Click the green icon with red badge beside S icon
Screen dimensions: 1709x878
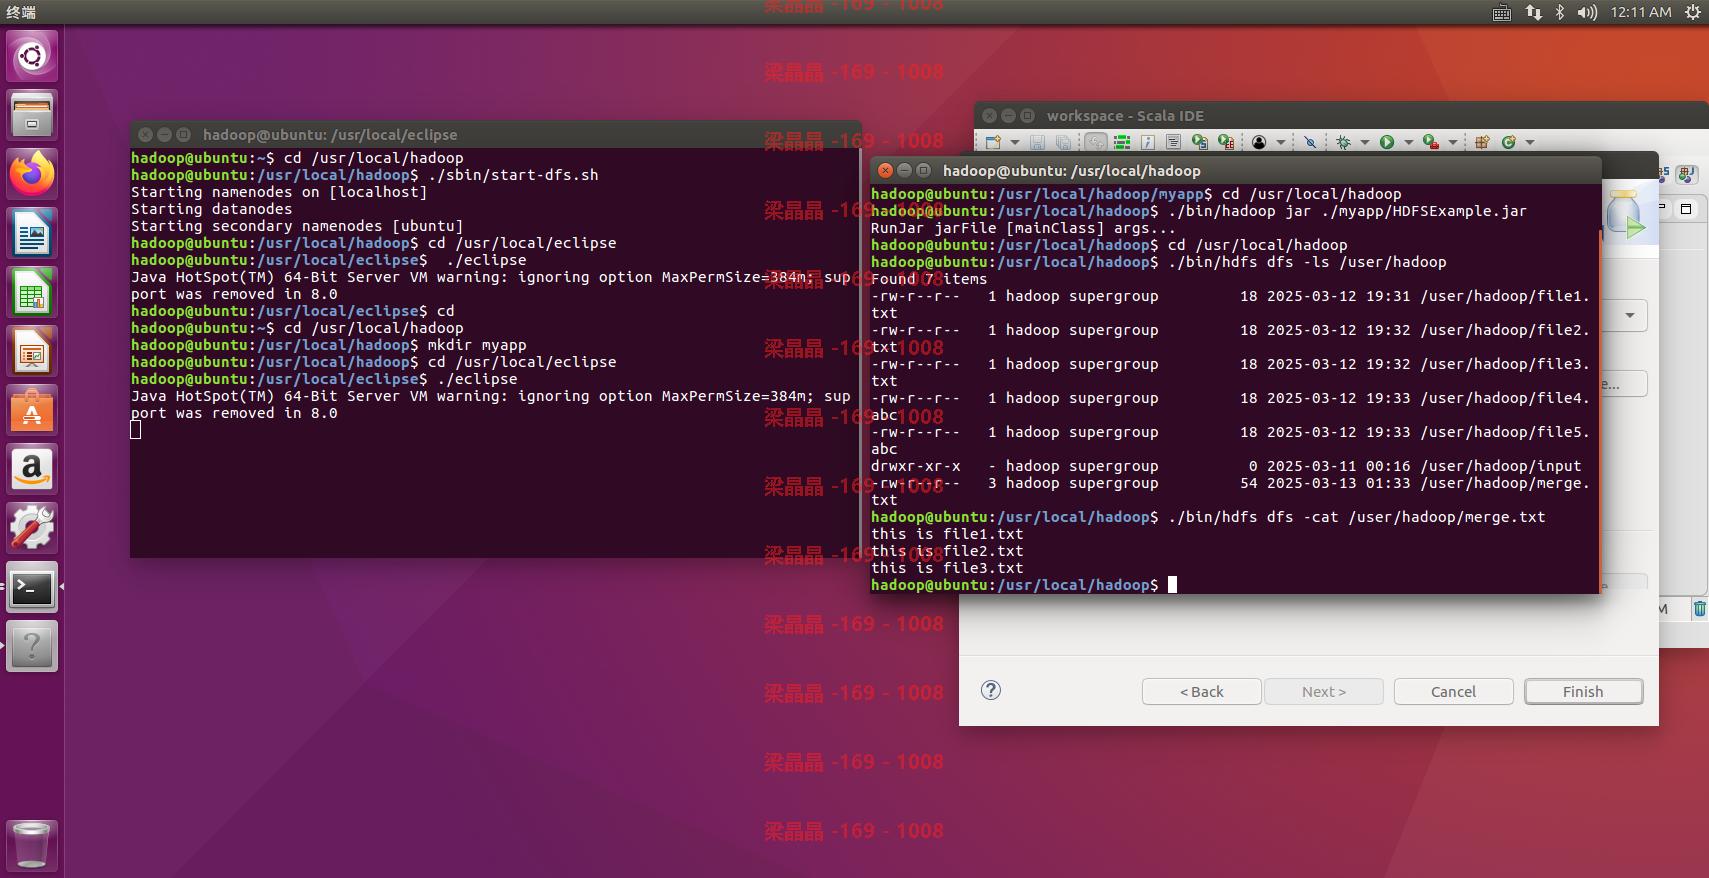tap(1226, 142)
